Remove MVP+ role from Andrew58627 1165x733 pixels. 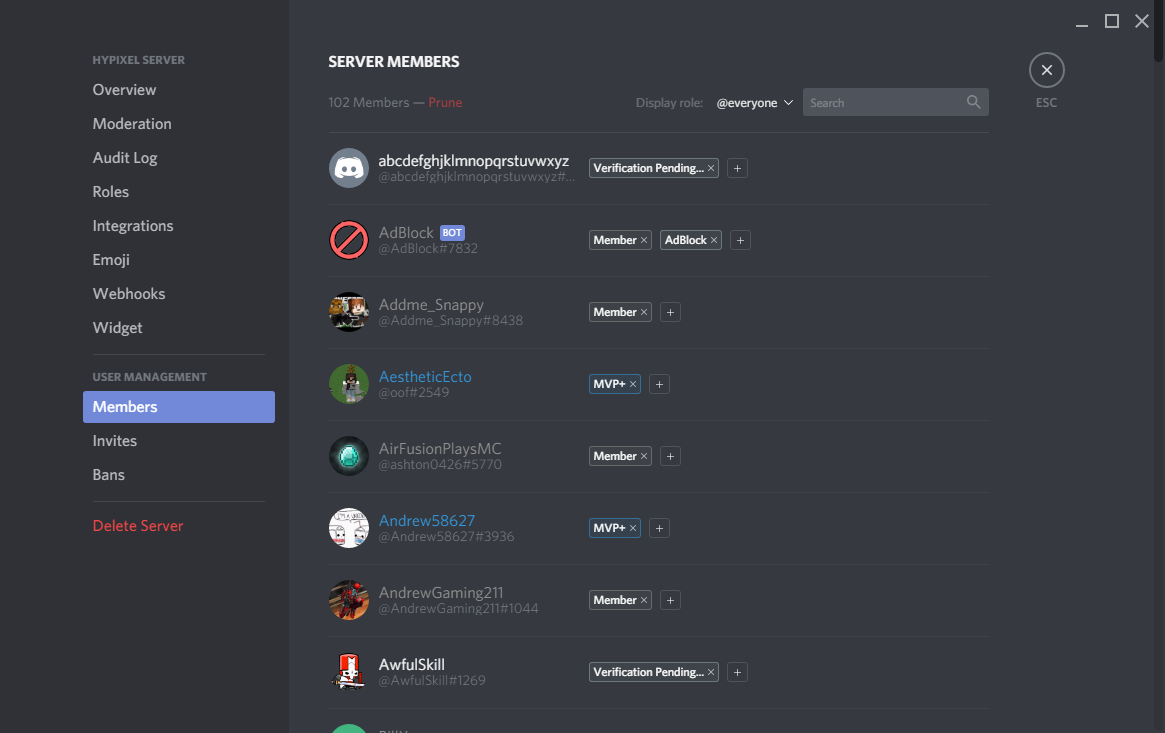[x=632, y=528]
